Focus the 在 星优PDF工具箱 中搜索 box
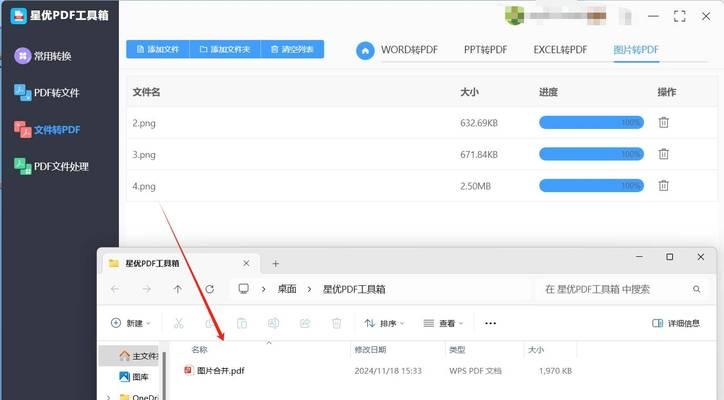The height and width of the screenshot is (400, 724). [x=621, y=289]
